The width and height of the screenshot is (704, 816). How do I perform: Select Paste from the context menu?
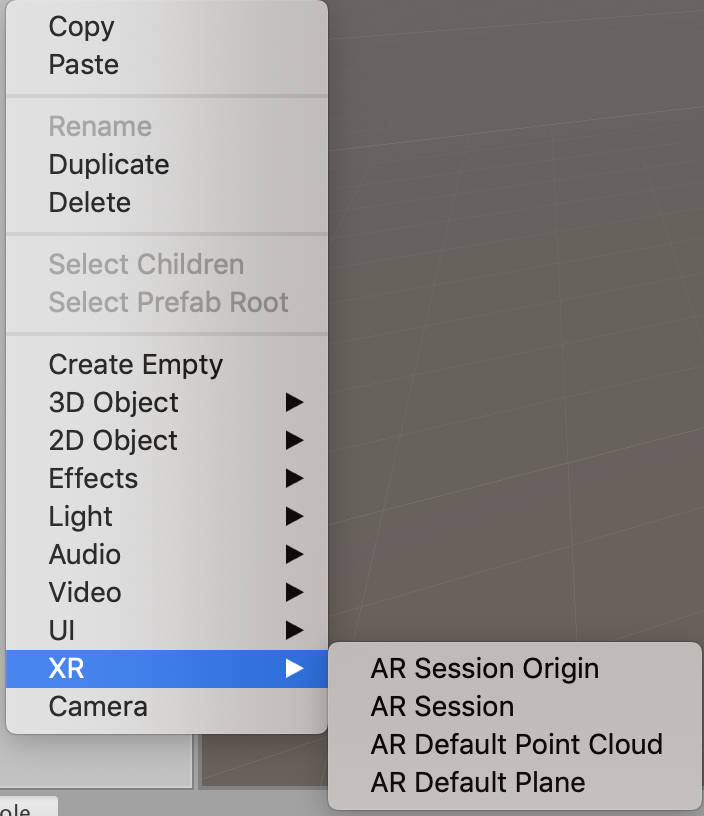coord(84,65)
